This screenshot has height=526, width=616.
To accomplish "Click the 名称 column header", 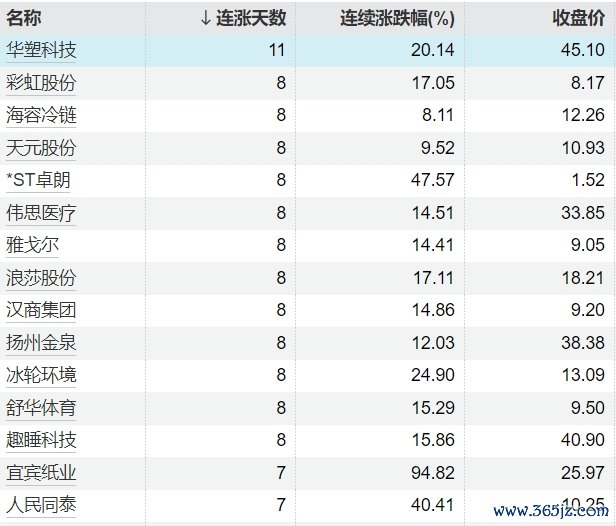I will [23, 18].
